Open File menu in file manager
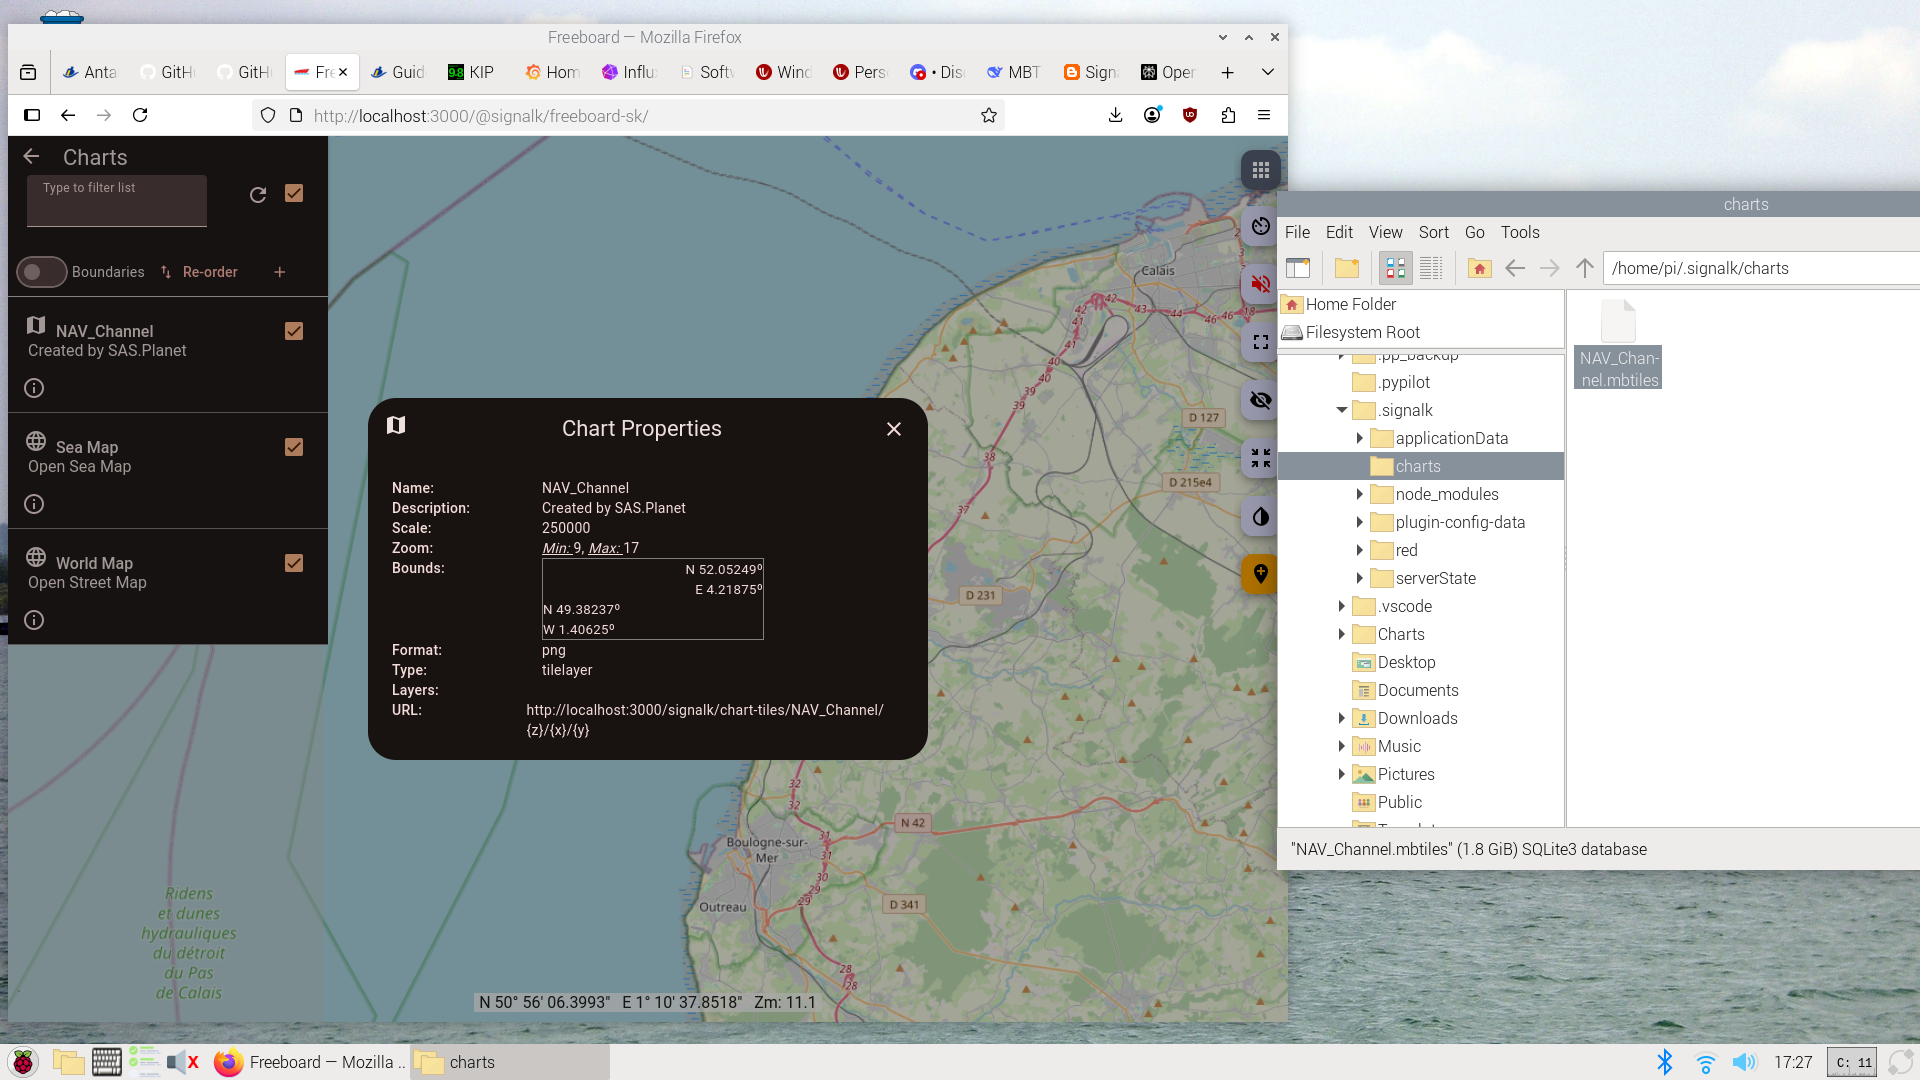The height and width of the screenshot is (1080, 1920). 1297,232
